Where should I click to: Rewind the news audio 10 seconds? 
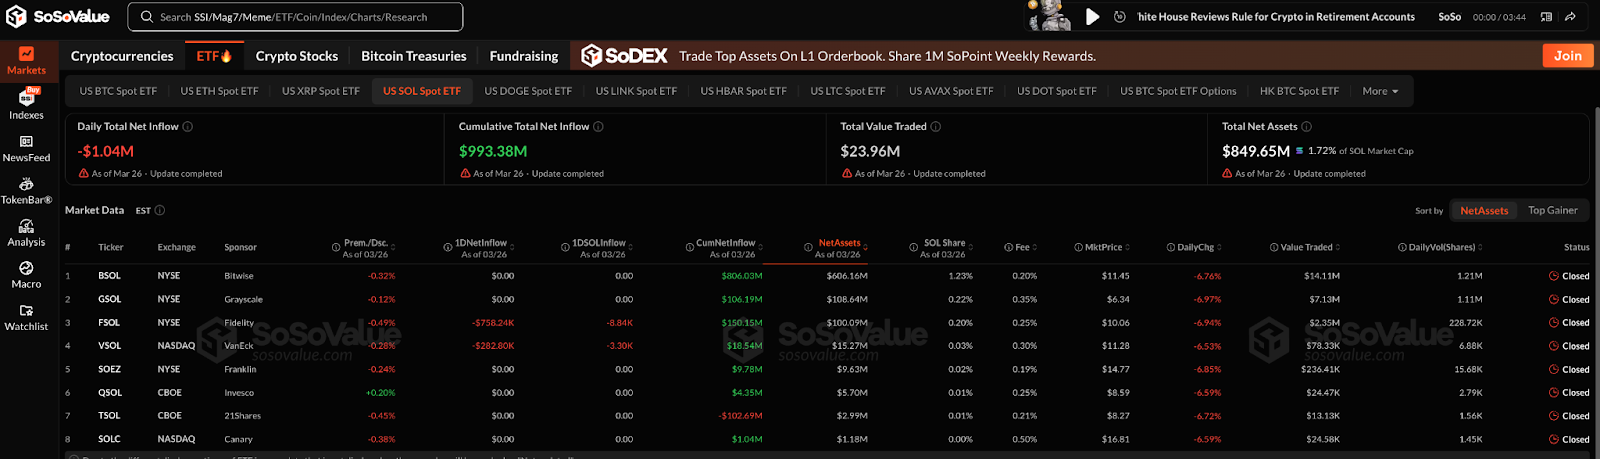1119,17
